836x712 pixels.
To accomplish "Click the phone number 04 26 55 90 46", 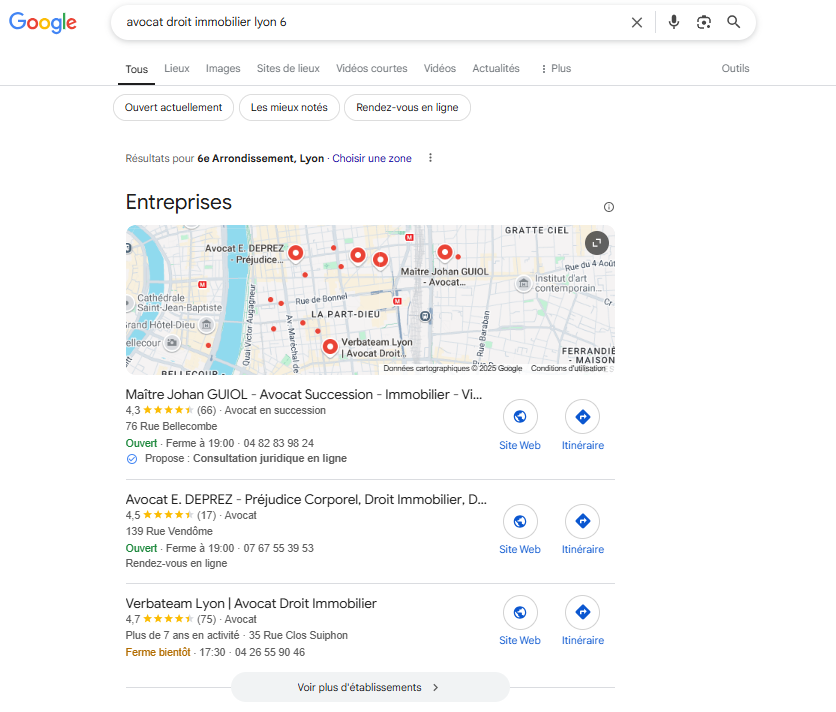I will (270, 652).
